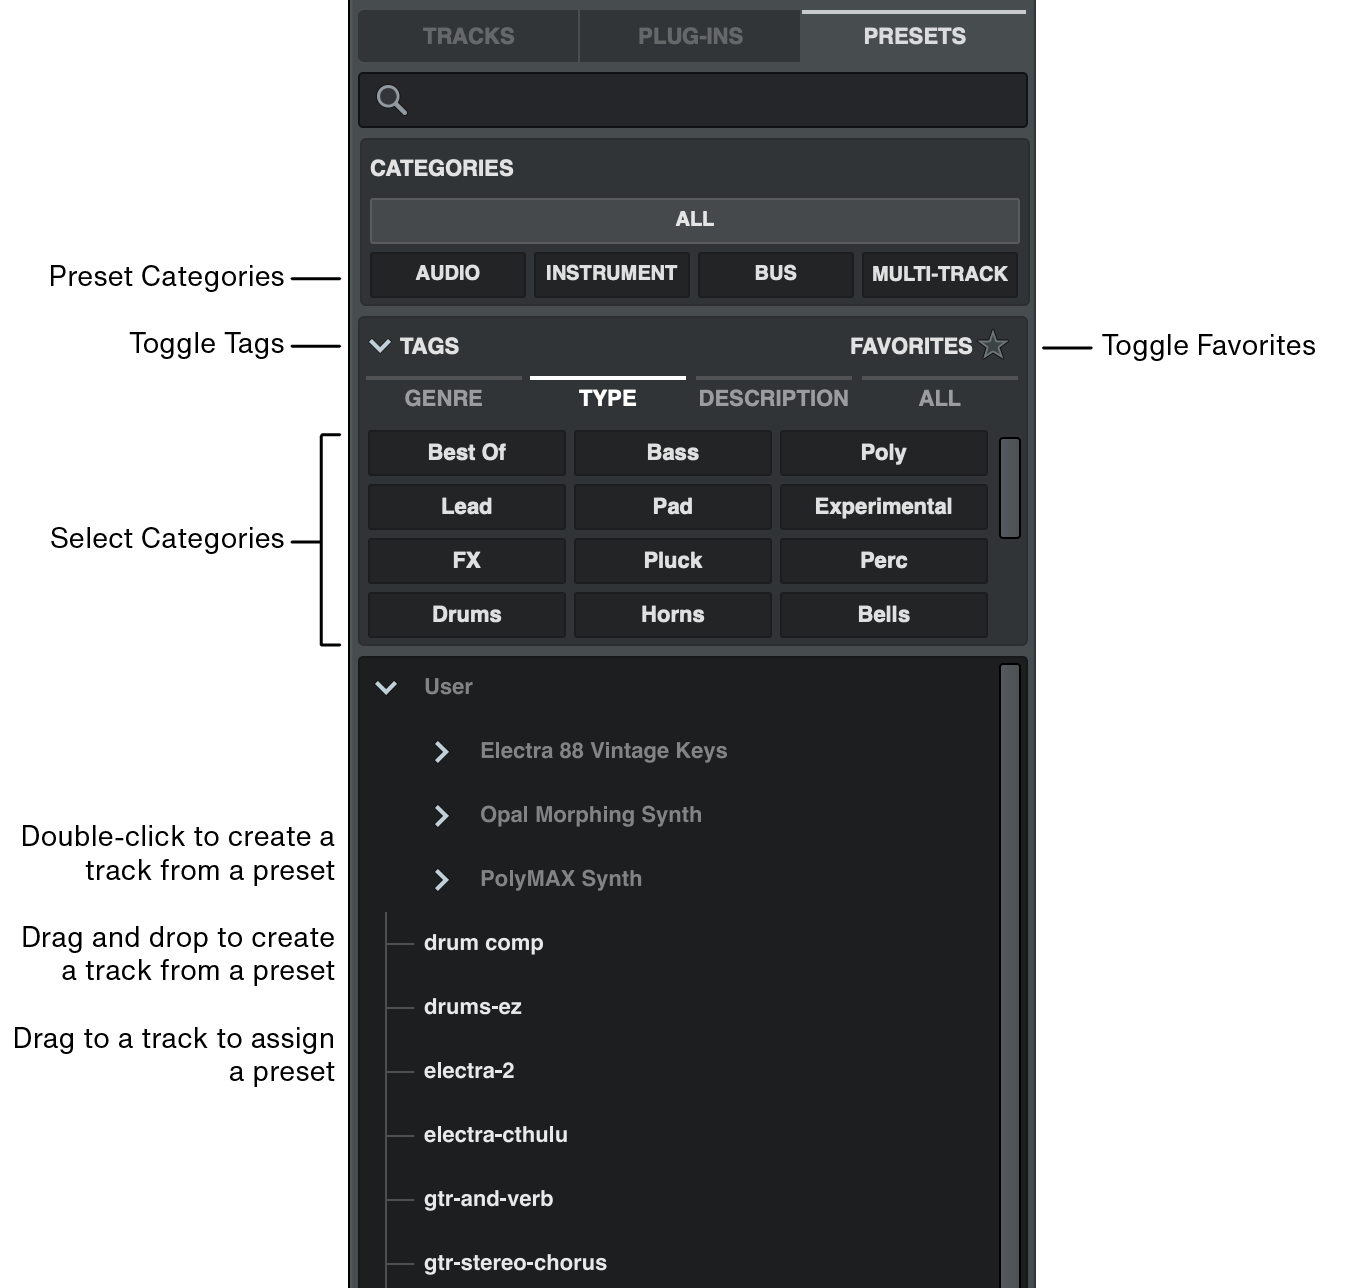Screen dimensions: 1366x1288
Task: Select the drums-ez preset
Action: pyautogui.click(x=473, y=1006)
